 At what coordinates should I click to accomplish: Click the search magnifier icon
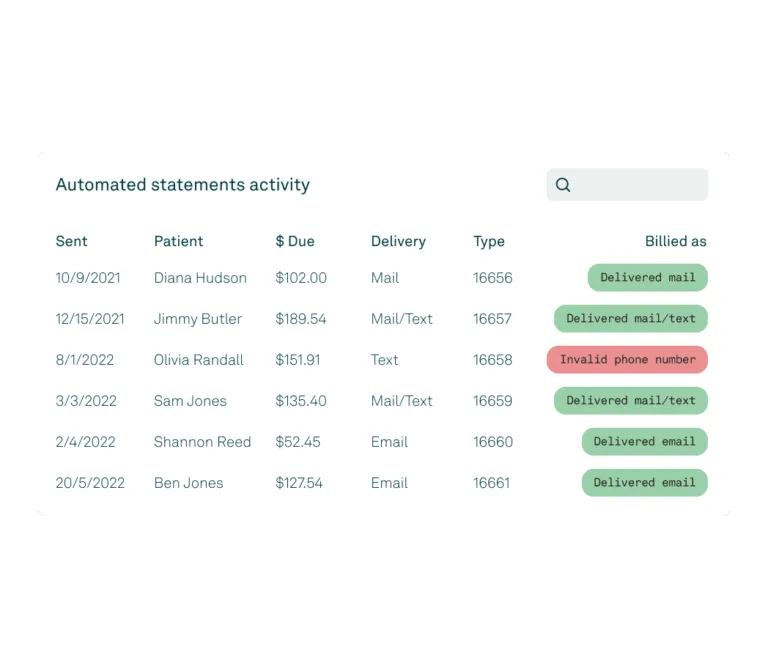[563, 185]
